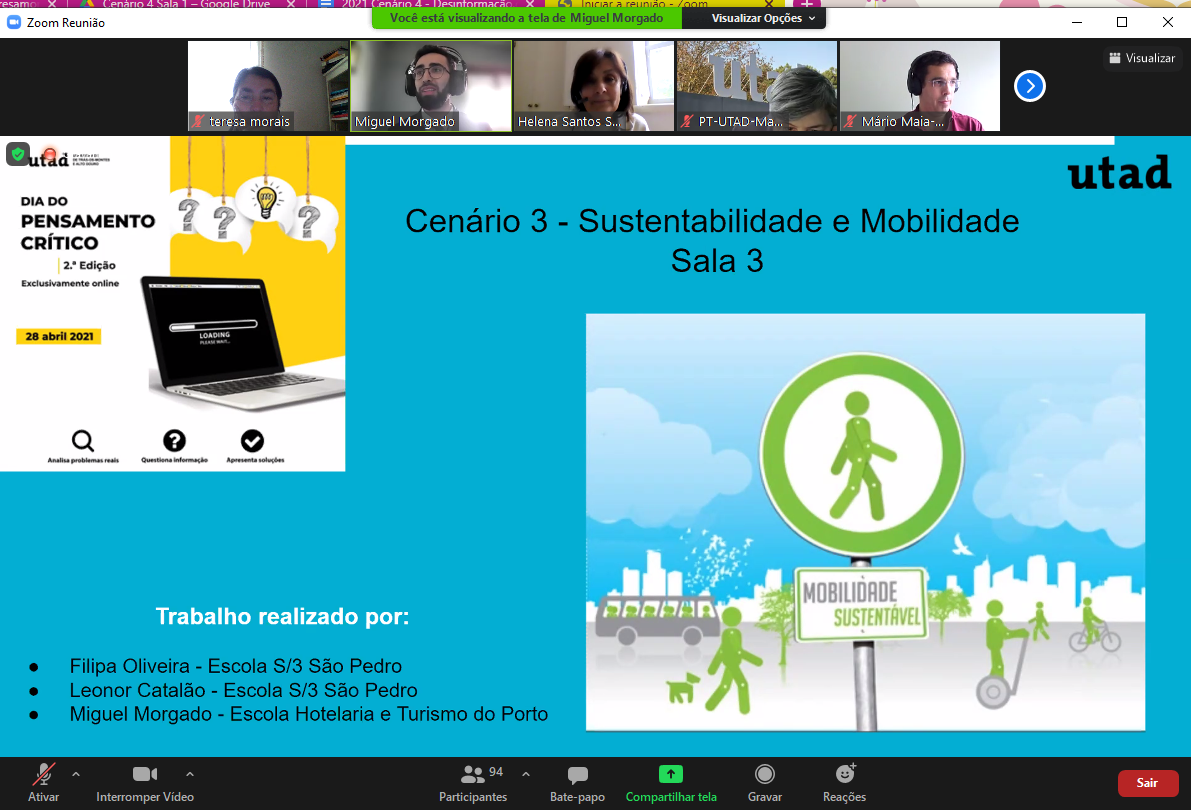
Task: Change layout with Visualizar button
Action: click(x=1142, y=58)
